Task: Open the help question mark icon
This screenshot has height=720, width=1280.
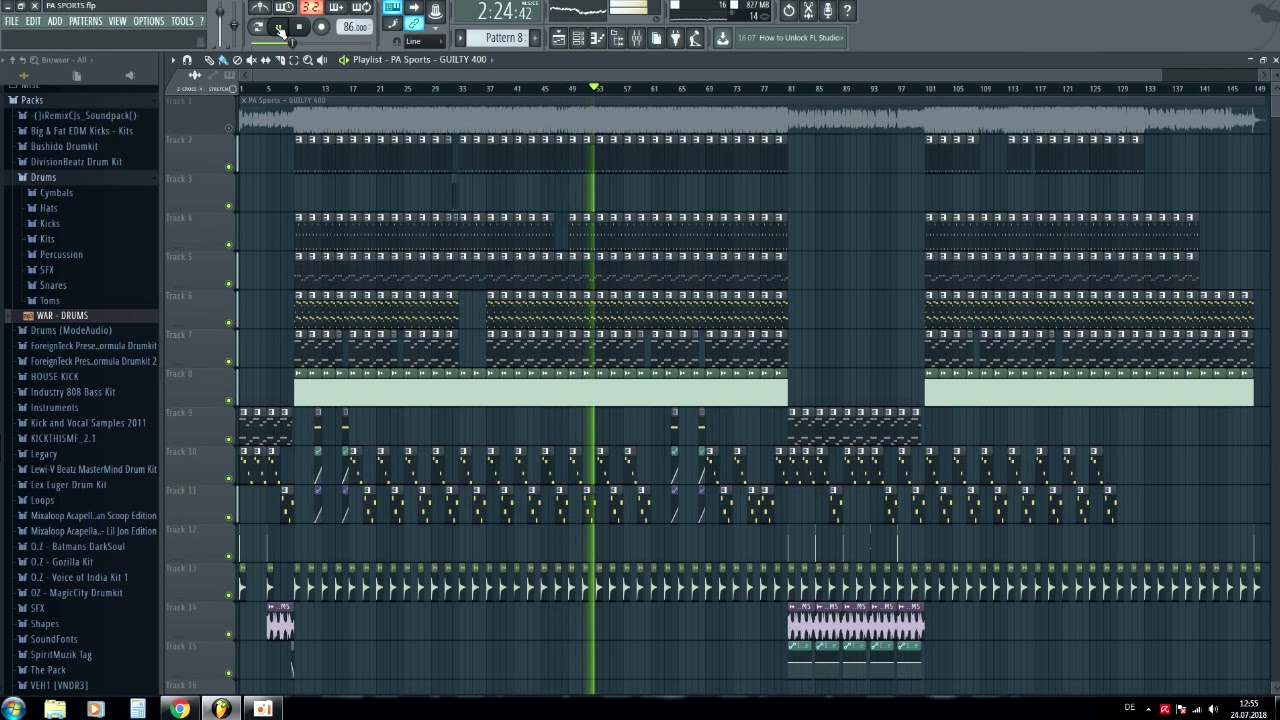Action: point(847,10)
